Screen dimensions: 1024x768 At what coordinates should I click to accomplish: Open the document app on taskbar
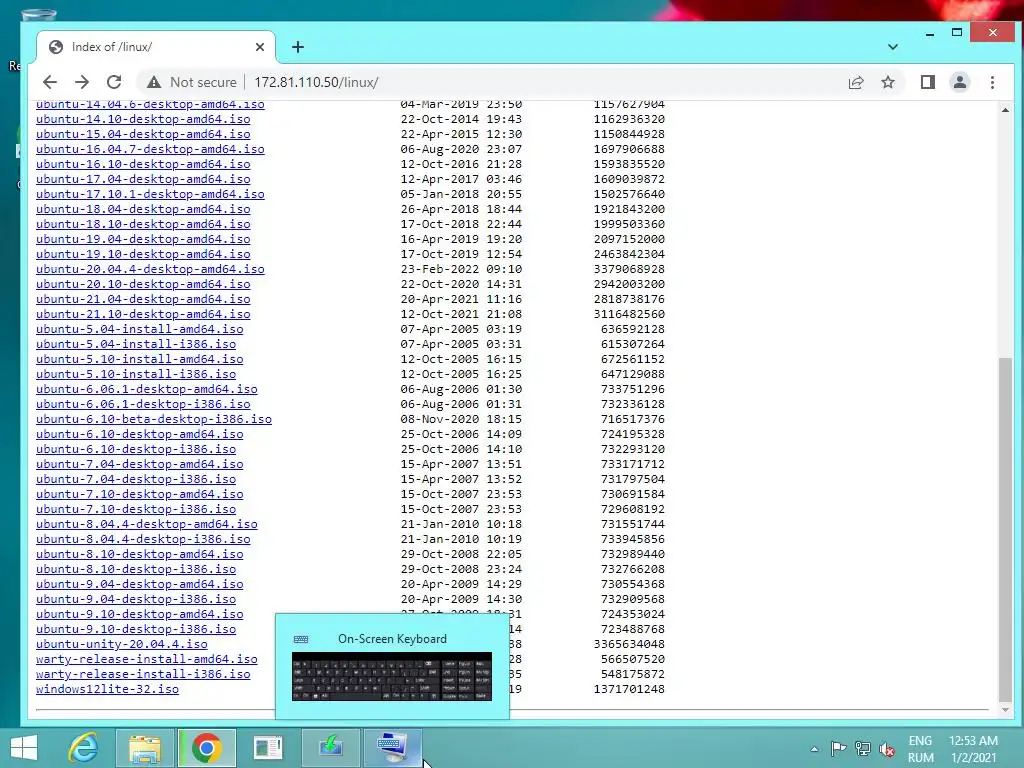pos(268,748)
